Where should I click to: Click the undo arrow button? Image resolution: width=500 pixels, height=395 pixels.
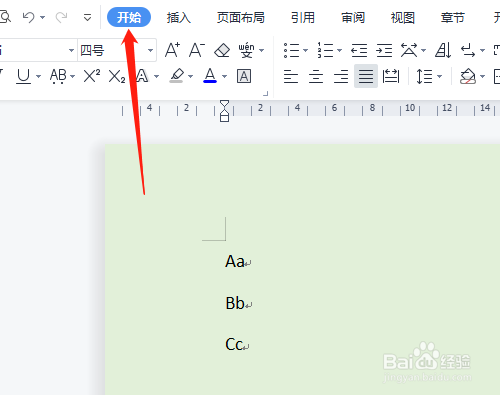pos(29,17)
